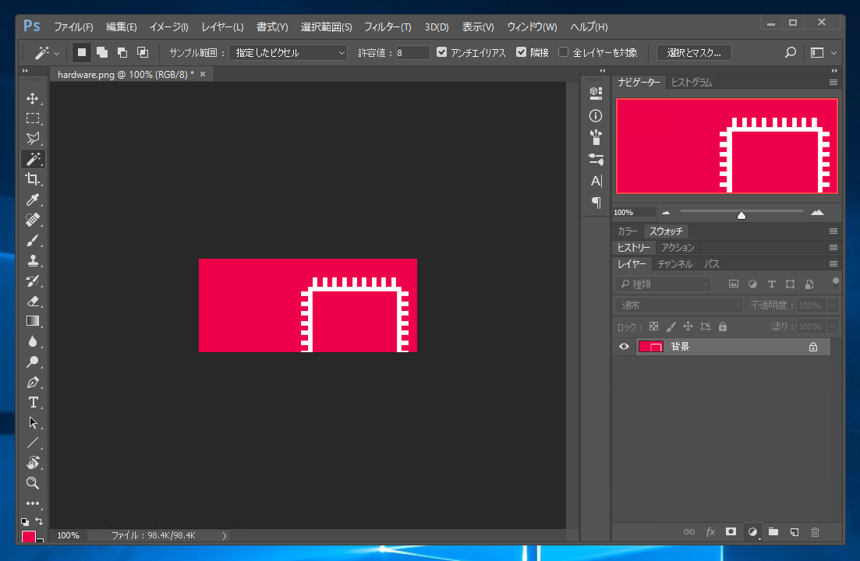The image size is (860, 561).
Task: Switch to the アクション tab
Action: coord(678,247)
